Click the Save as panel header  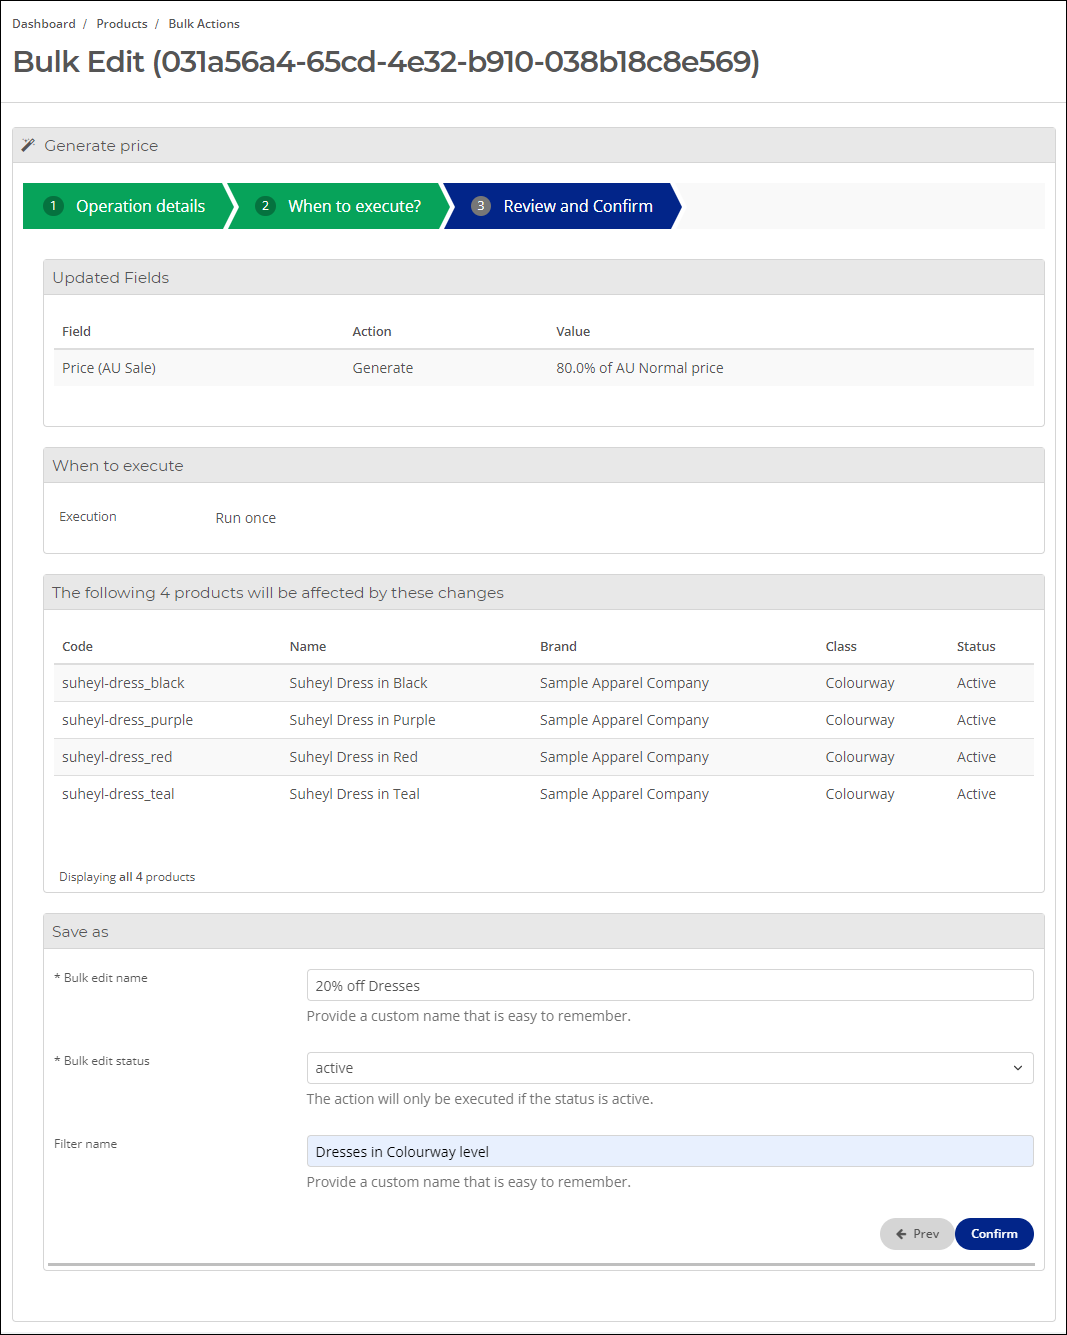pyautogui.click(x=544, y=932)
